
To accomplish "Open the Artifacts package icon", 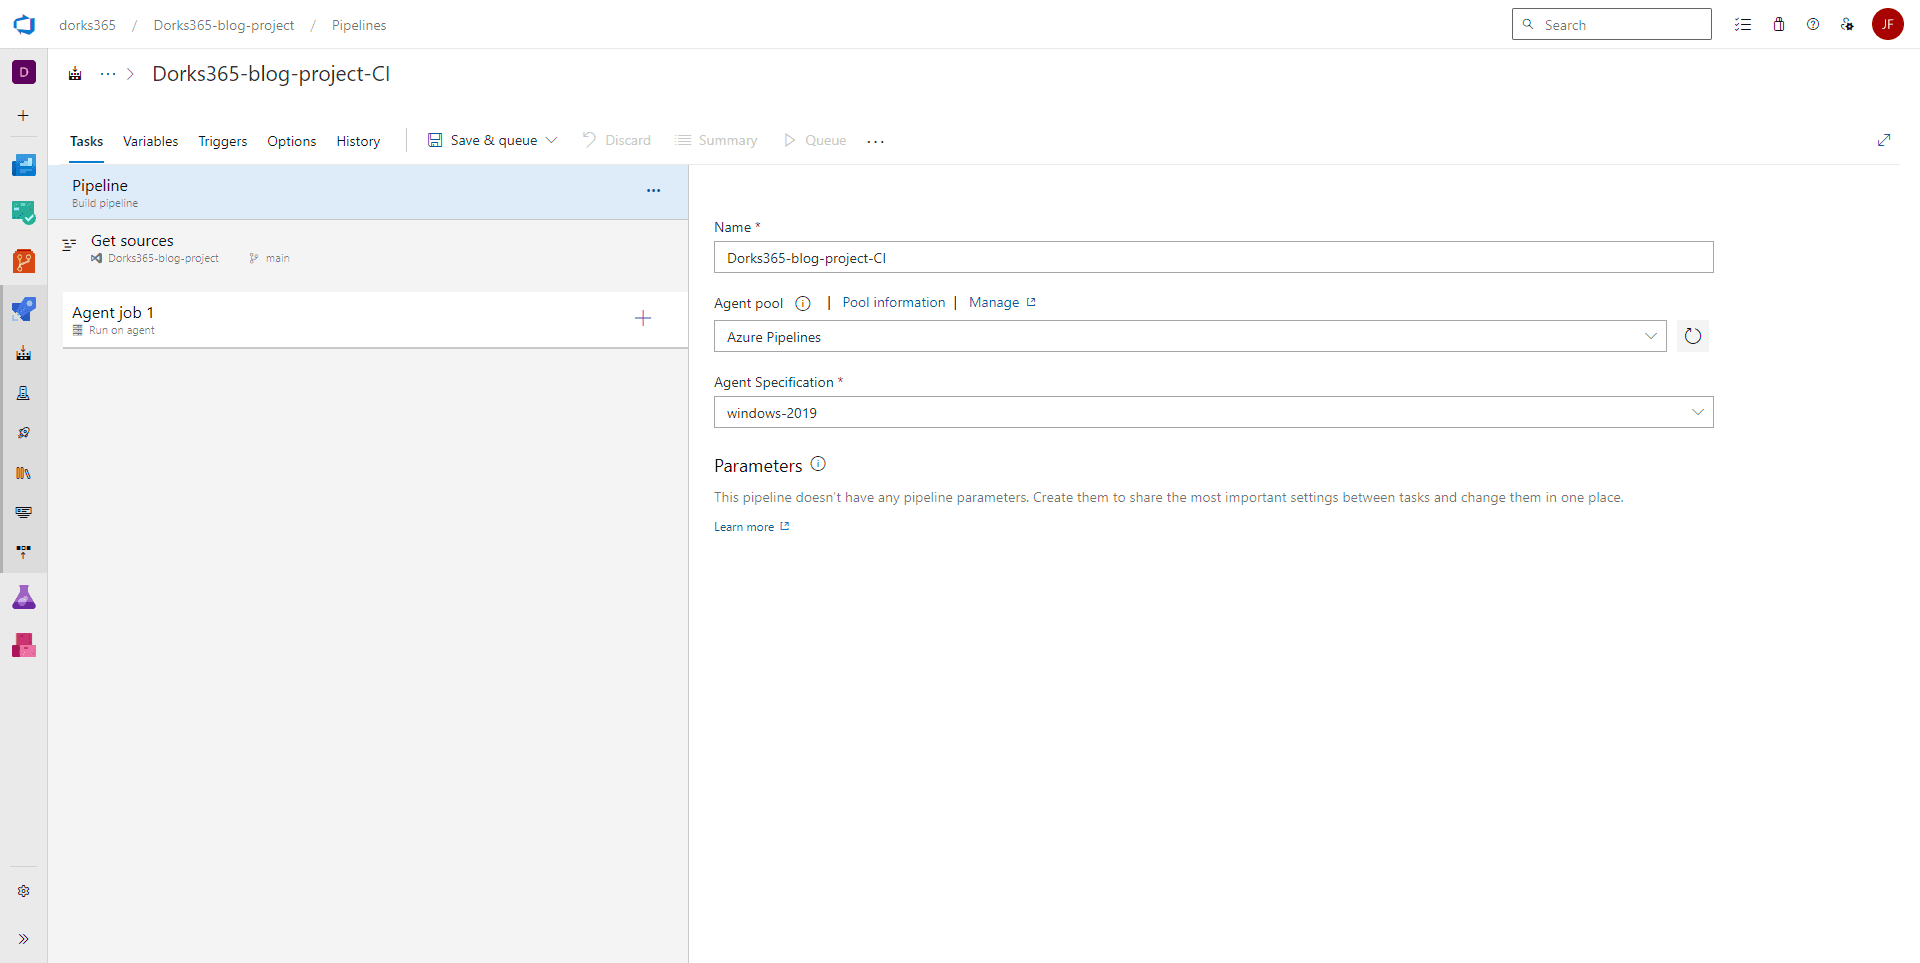I will [24, 645].
